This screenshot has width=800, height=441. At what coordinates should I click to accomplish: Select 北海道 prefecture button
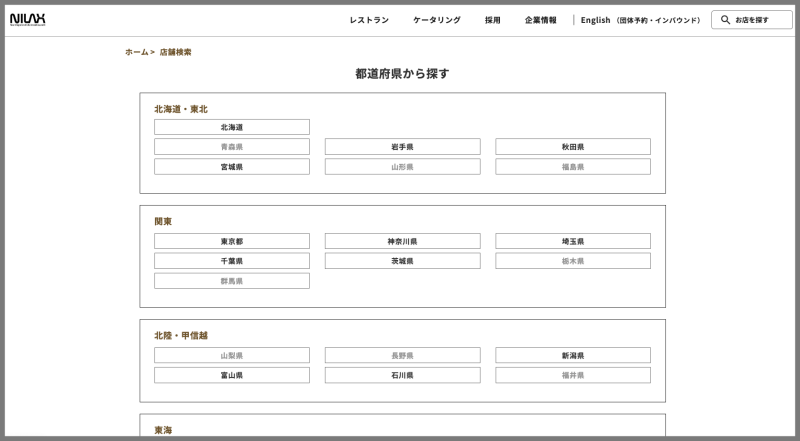[232, 127]
